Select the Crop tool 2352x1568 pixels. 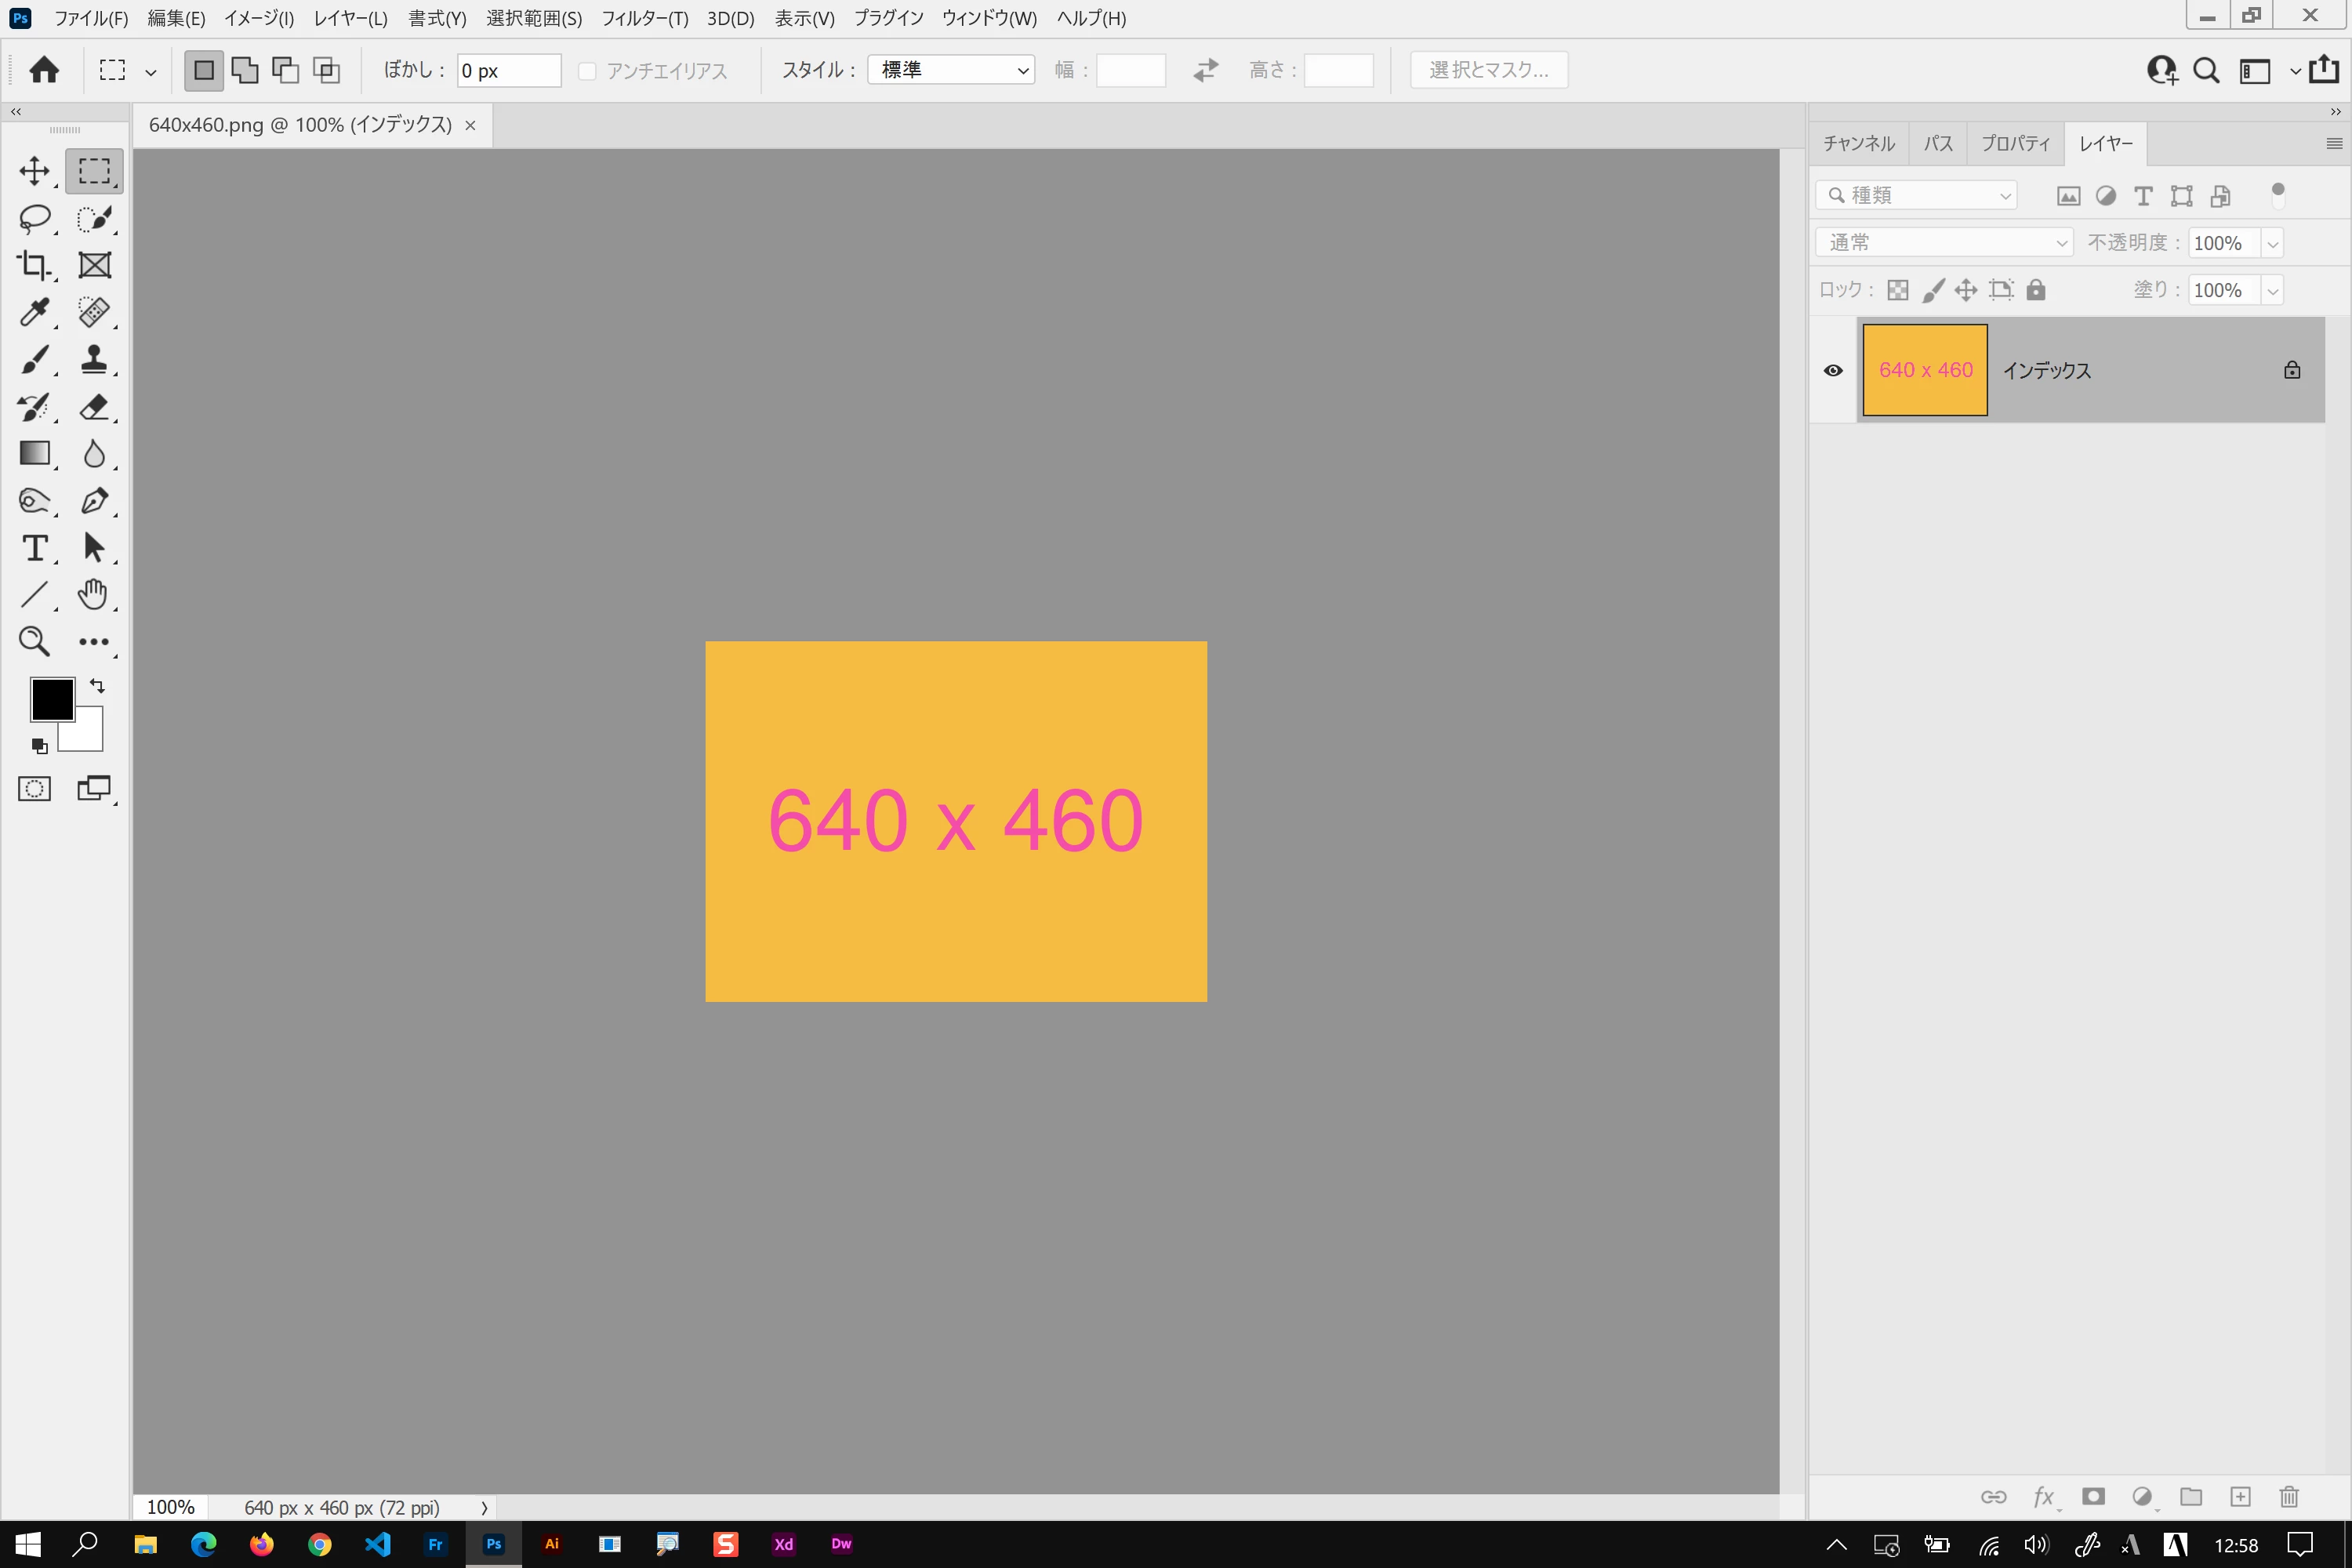pyautogui.click(x=35, y=265)
